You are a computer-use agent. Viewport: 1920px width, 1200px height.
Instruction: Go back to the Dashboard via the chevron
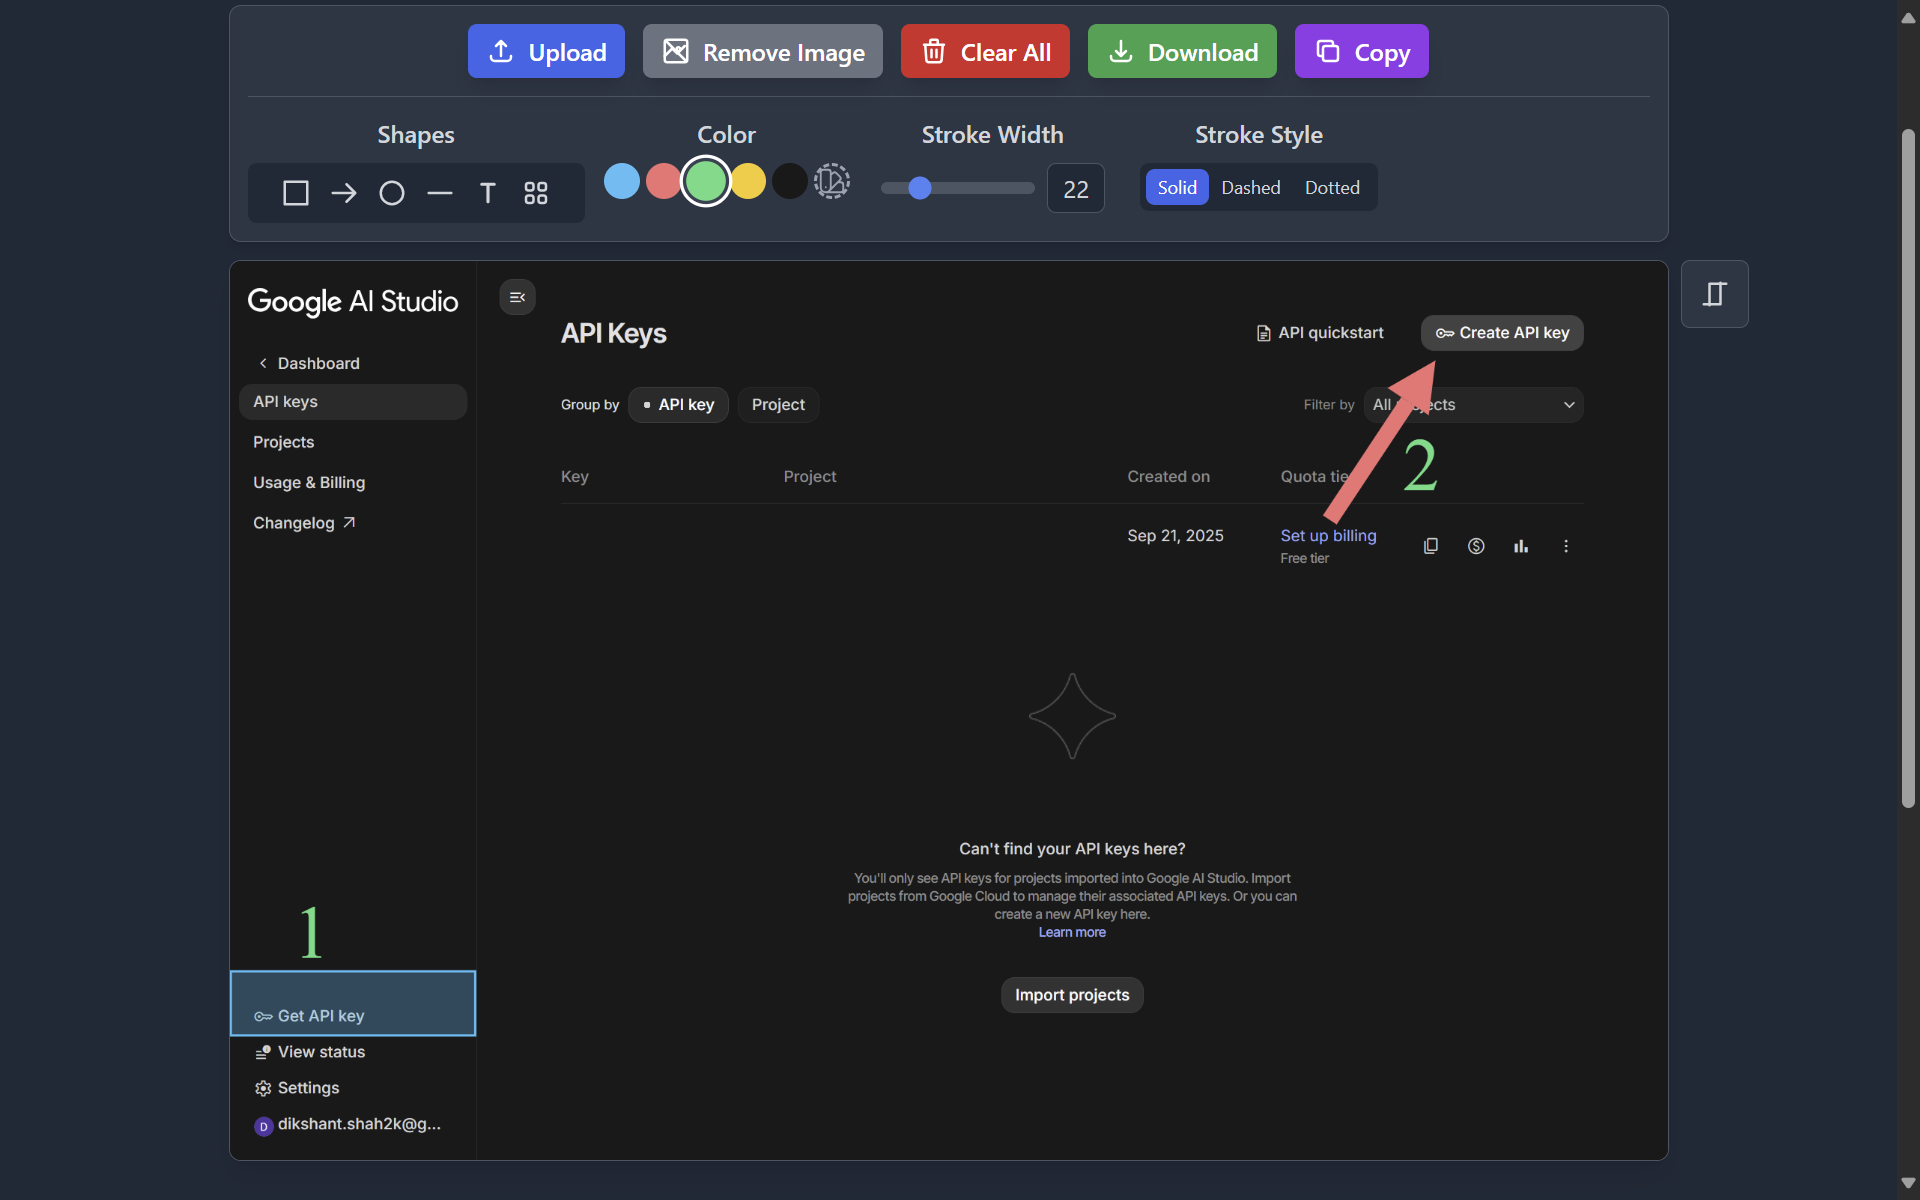coord(262,363)
